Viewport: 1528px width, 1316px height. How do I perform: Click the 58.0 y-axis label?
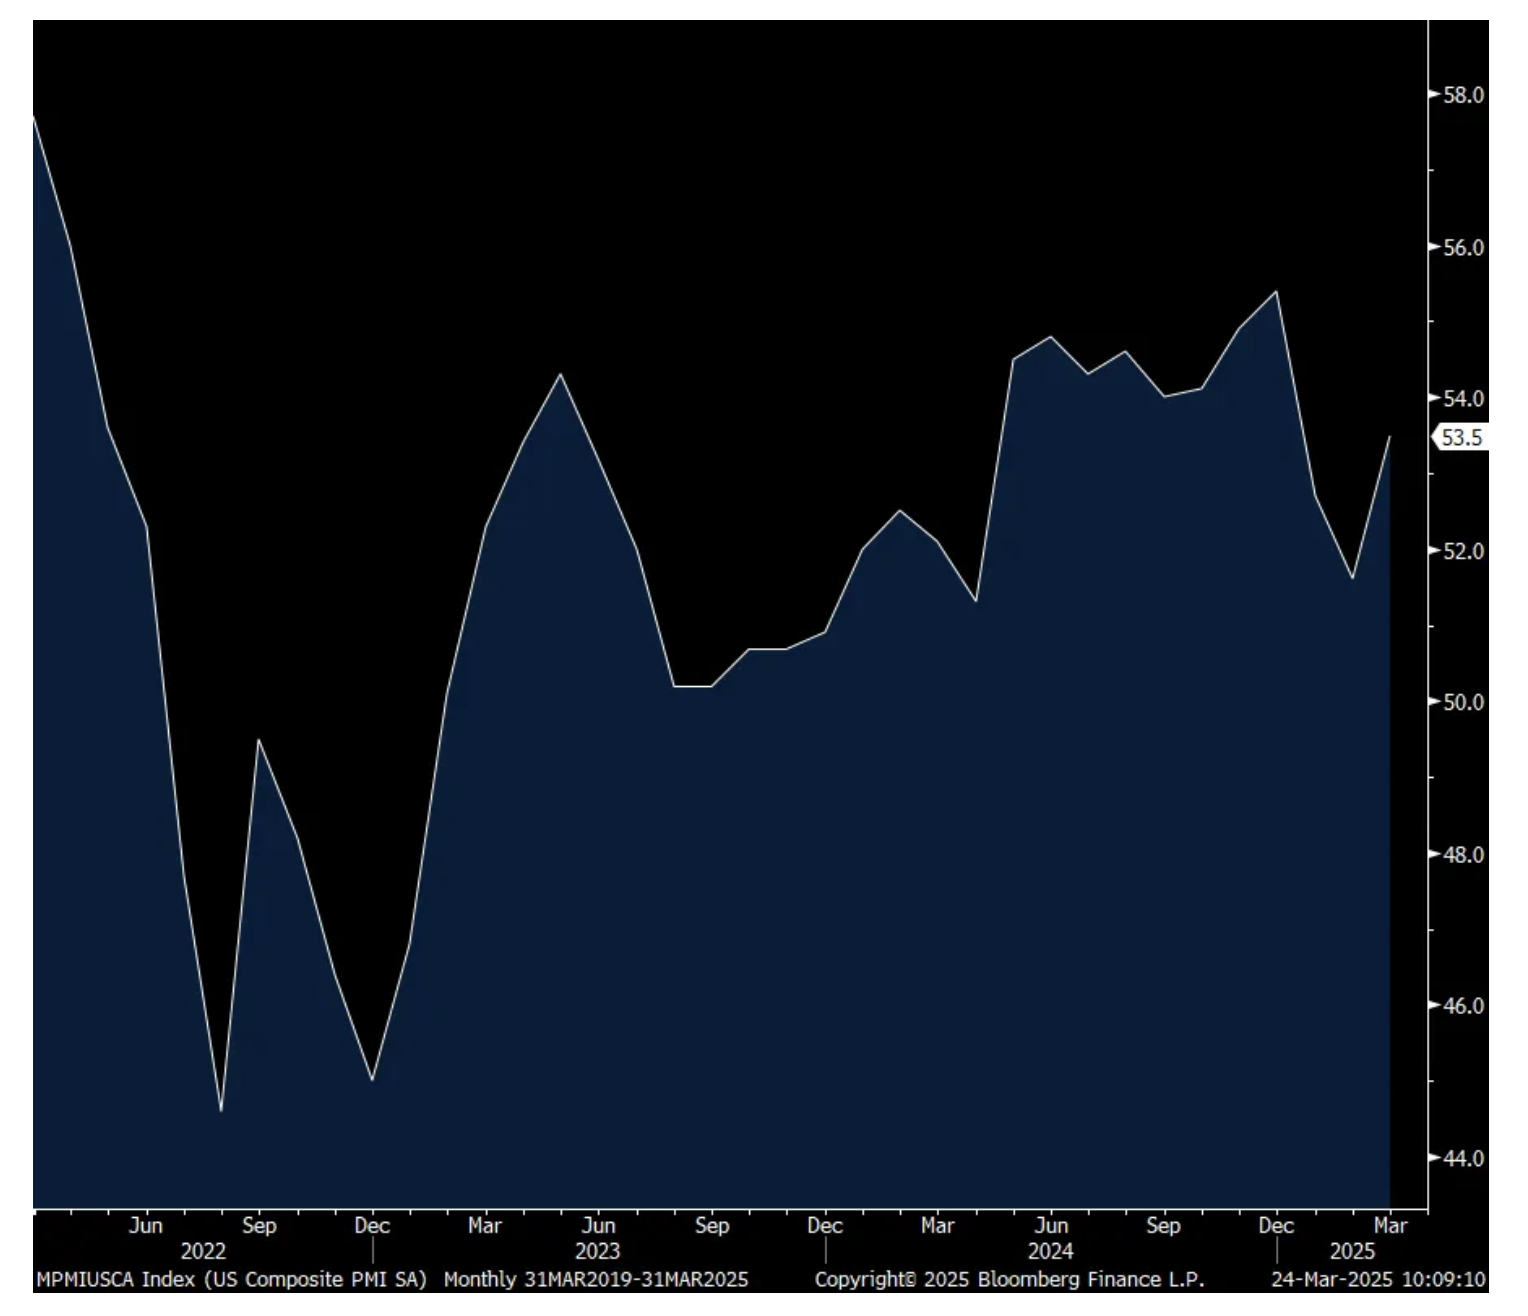pos(1463,96)
